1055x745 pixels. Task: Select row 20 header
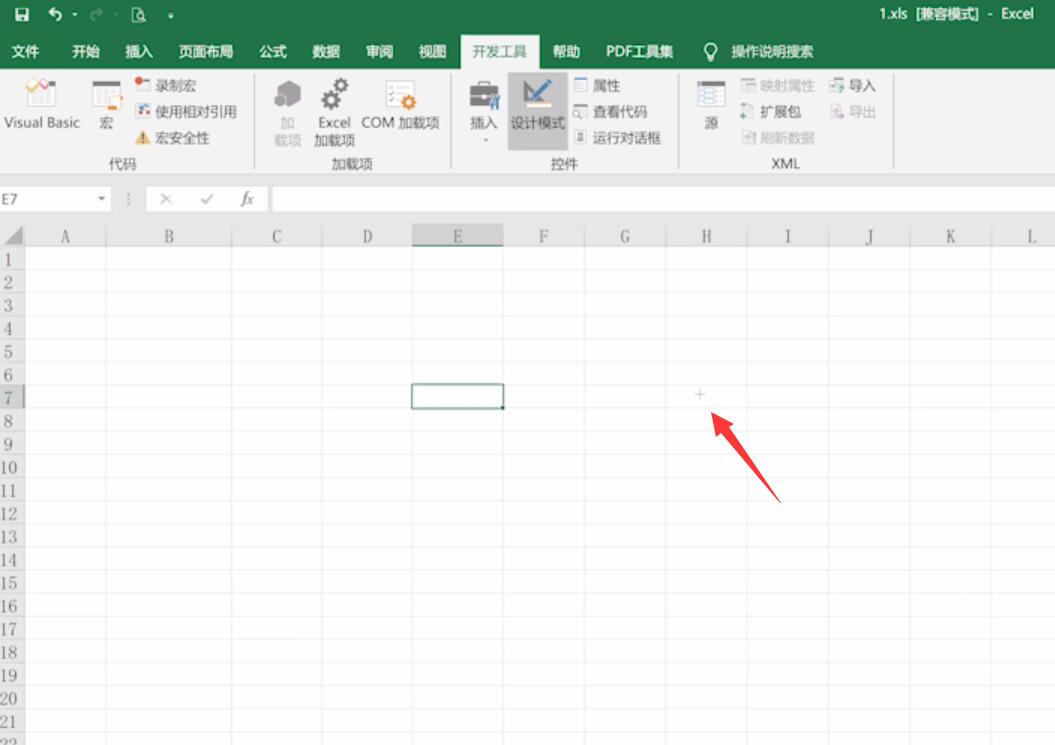point(12,698)
